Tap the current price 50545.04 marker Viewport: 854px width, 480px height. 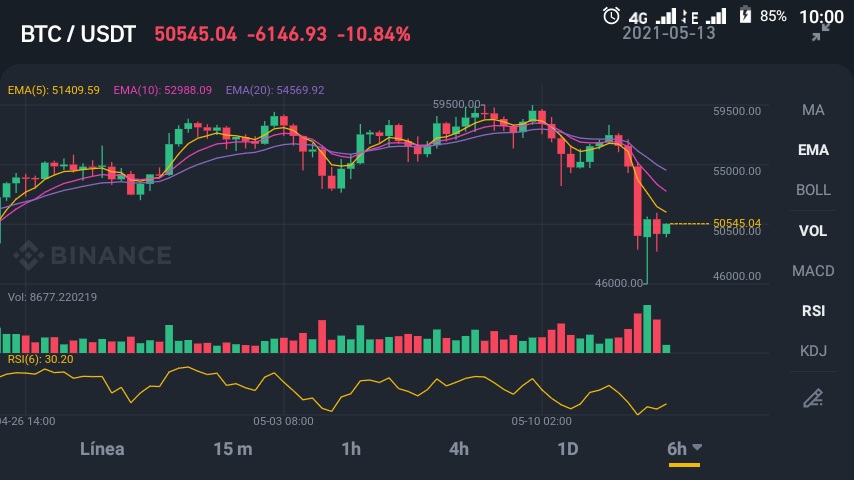[737, 223]
